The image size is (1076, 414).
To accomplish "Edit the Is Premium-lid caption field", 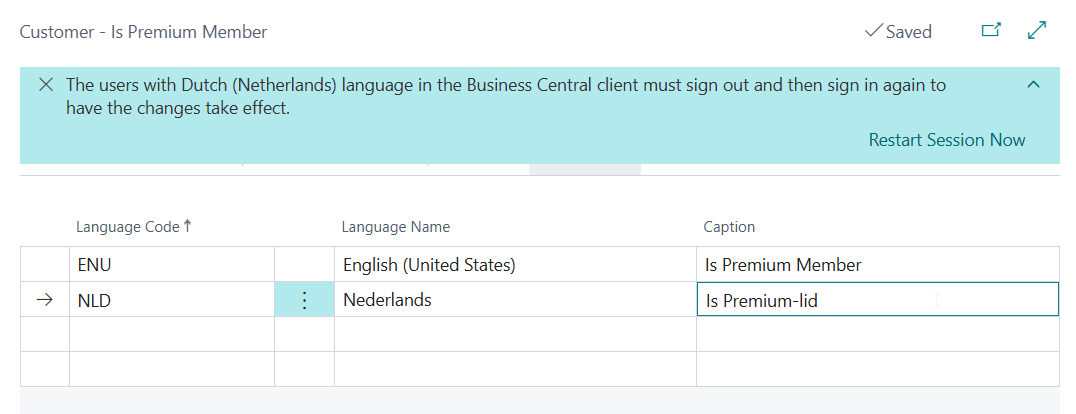I will 876,300.
